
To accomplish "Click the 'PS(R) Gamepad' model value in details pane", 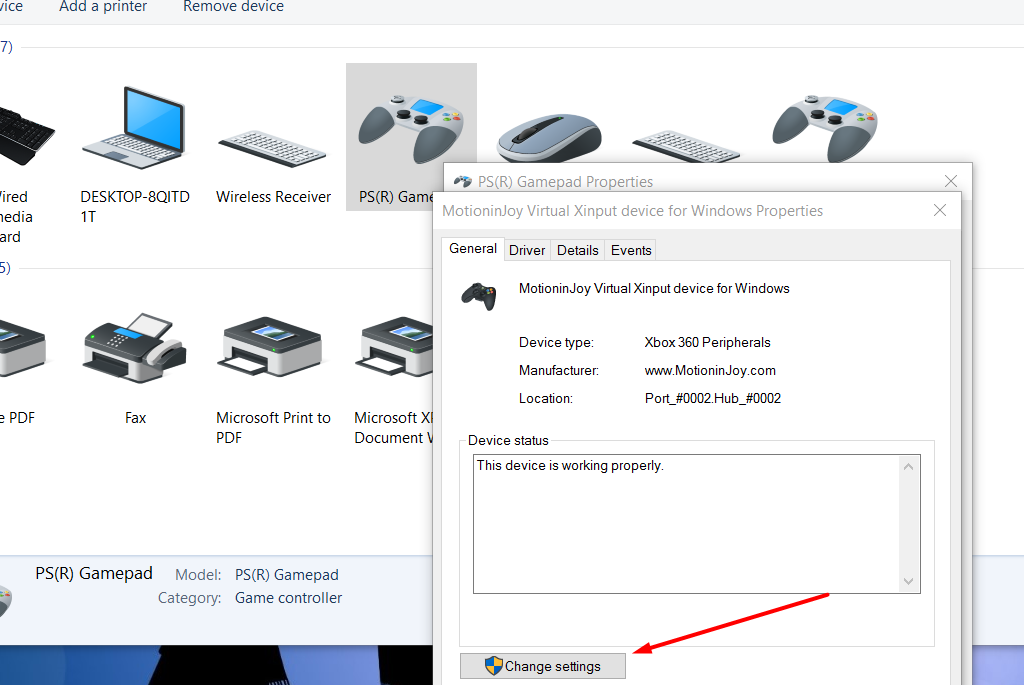I will click(x=287, y=575).
